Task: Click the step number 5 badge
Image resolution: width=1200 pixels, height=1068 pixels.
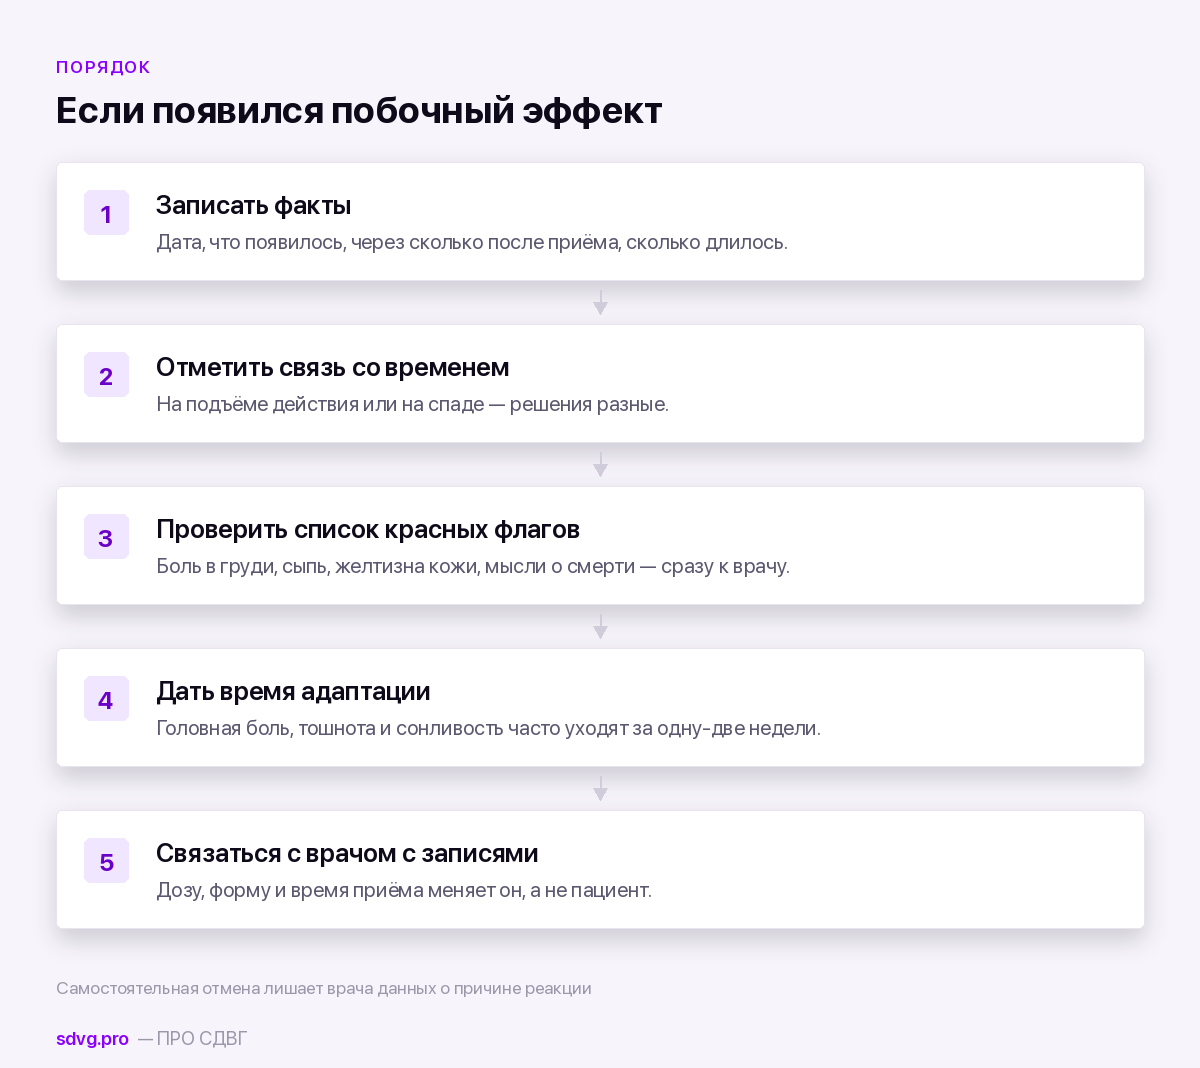Action: point(106,861)
